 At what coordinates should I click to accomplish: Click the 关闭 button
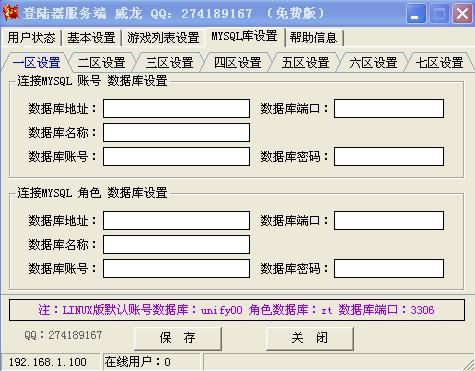(310, 338)
